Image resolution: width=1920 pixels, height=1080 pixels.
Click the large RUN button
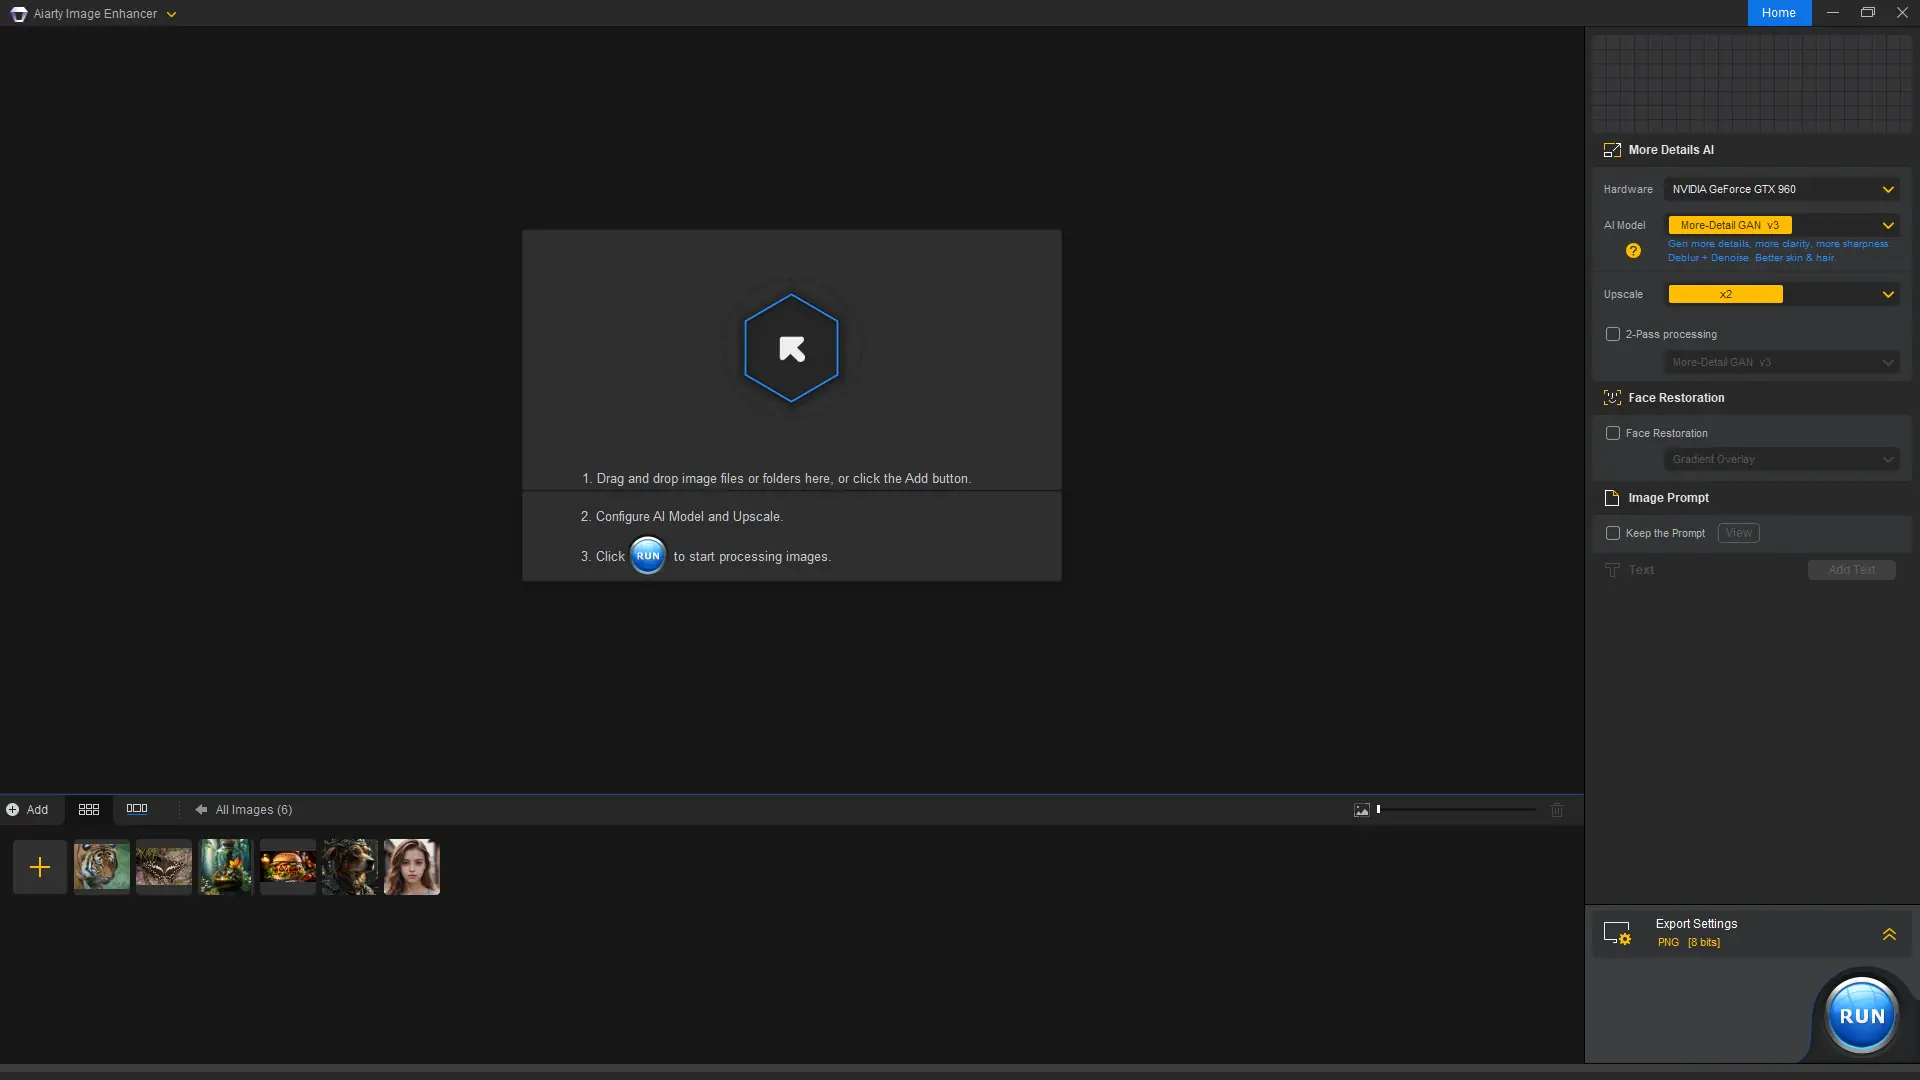coord(1861,1015)
